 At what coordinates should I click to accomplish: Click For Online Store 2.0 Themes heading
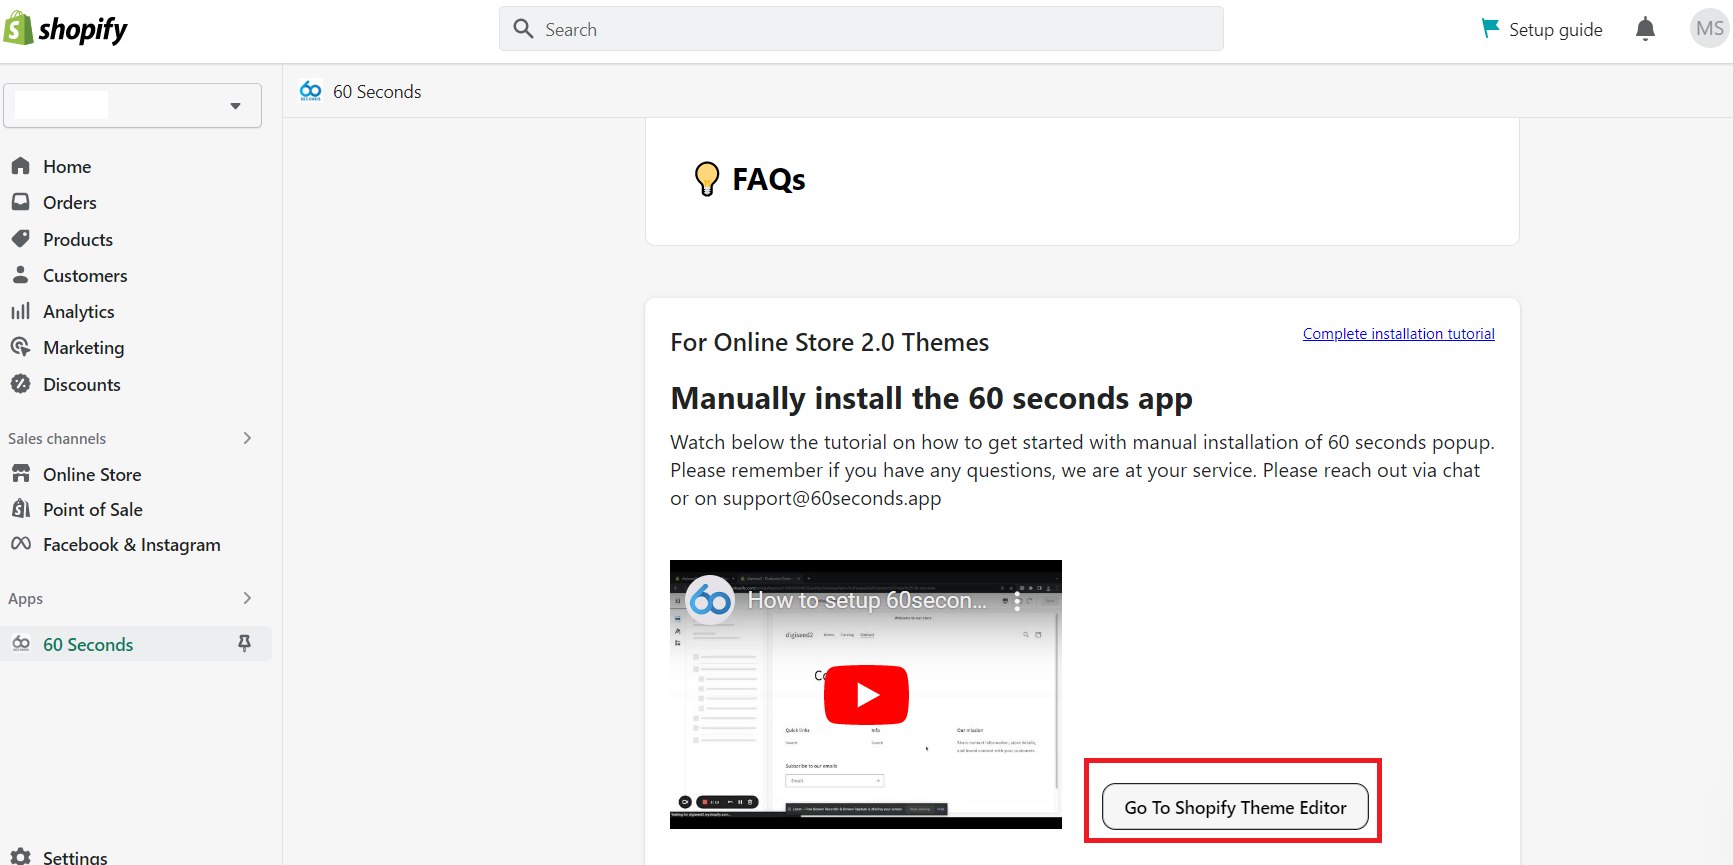pyautogui.click(x=829, y=343)
